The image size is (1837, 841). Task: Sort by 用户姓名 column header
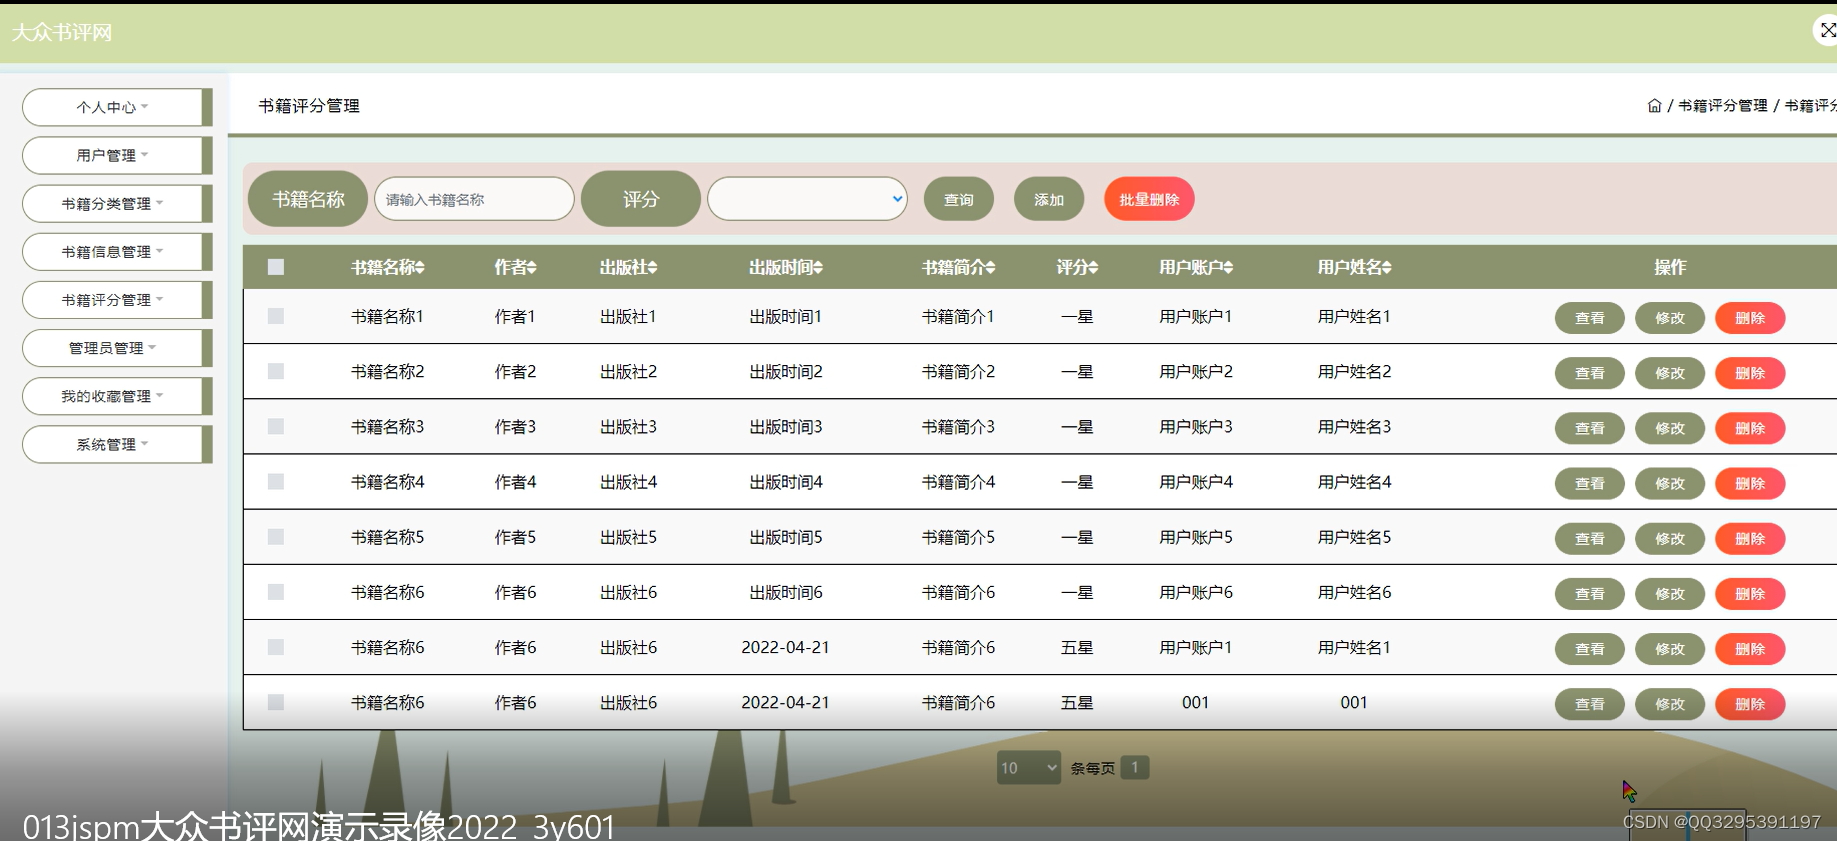click(x=1354, y=268)
